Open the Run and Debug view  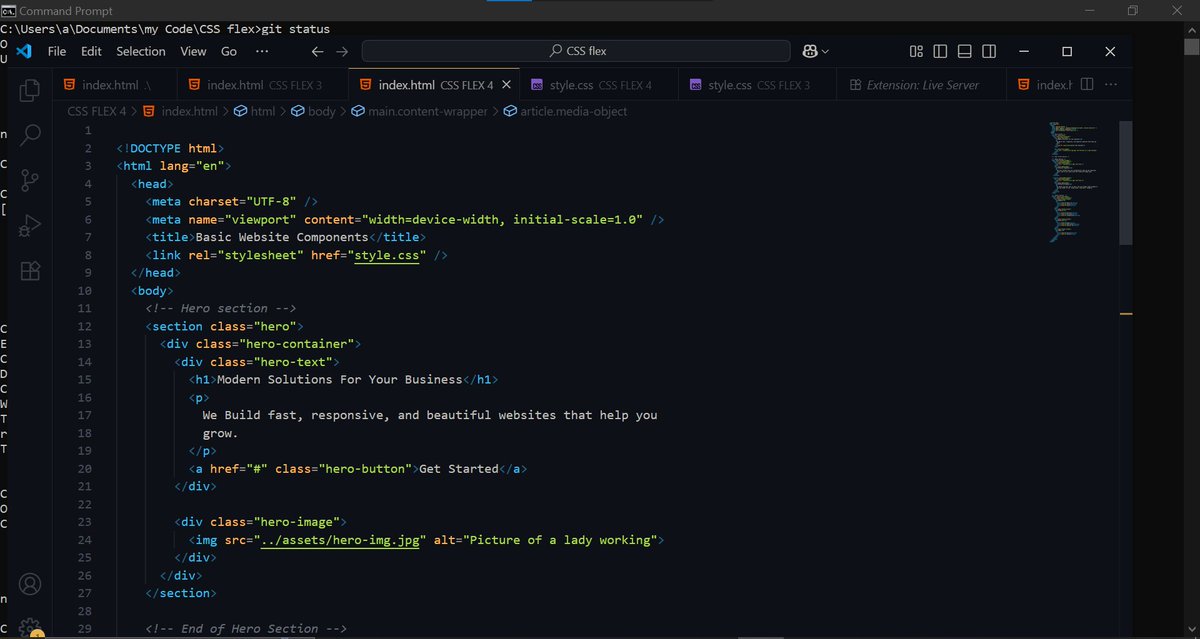(30, 226)
